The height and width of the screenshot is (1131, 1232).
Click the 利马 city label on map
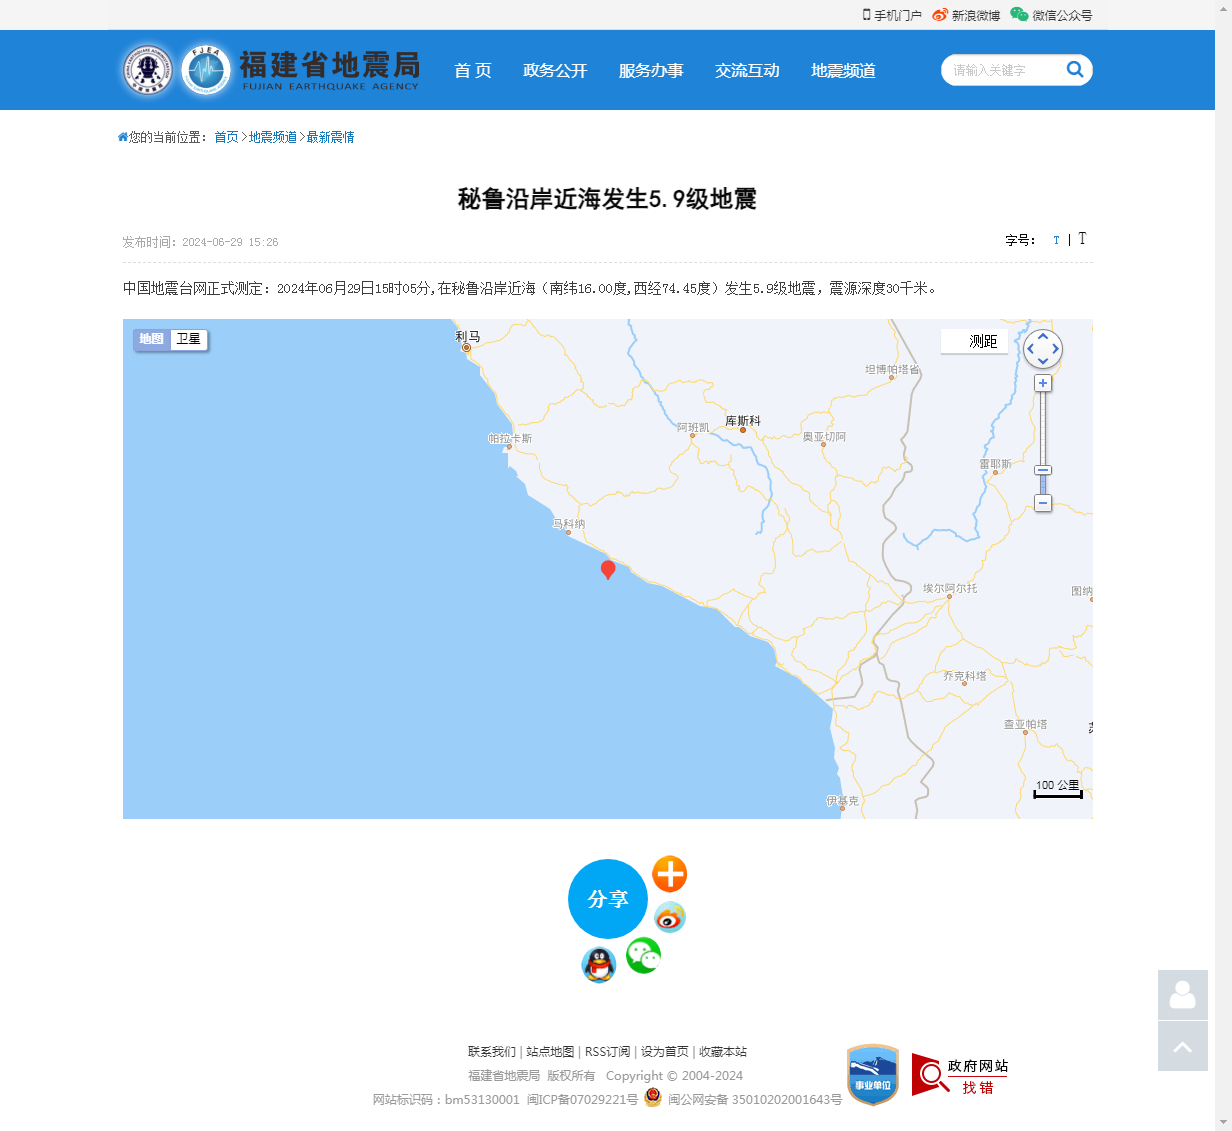pyautogui.click(x=468, y=336)
